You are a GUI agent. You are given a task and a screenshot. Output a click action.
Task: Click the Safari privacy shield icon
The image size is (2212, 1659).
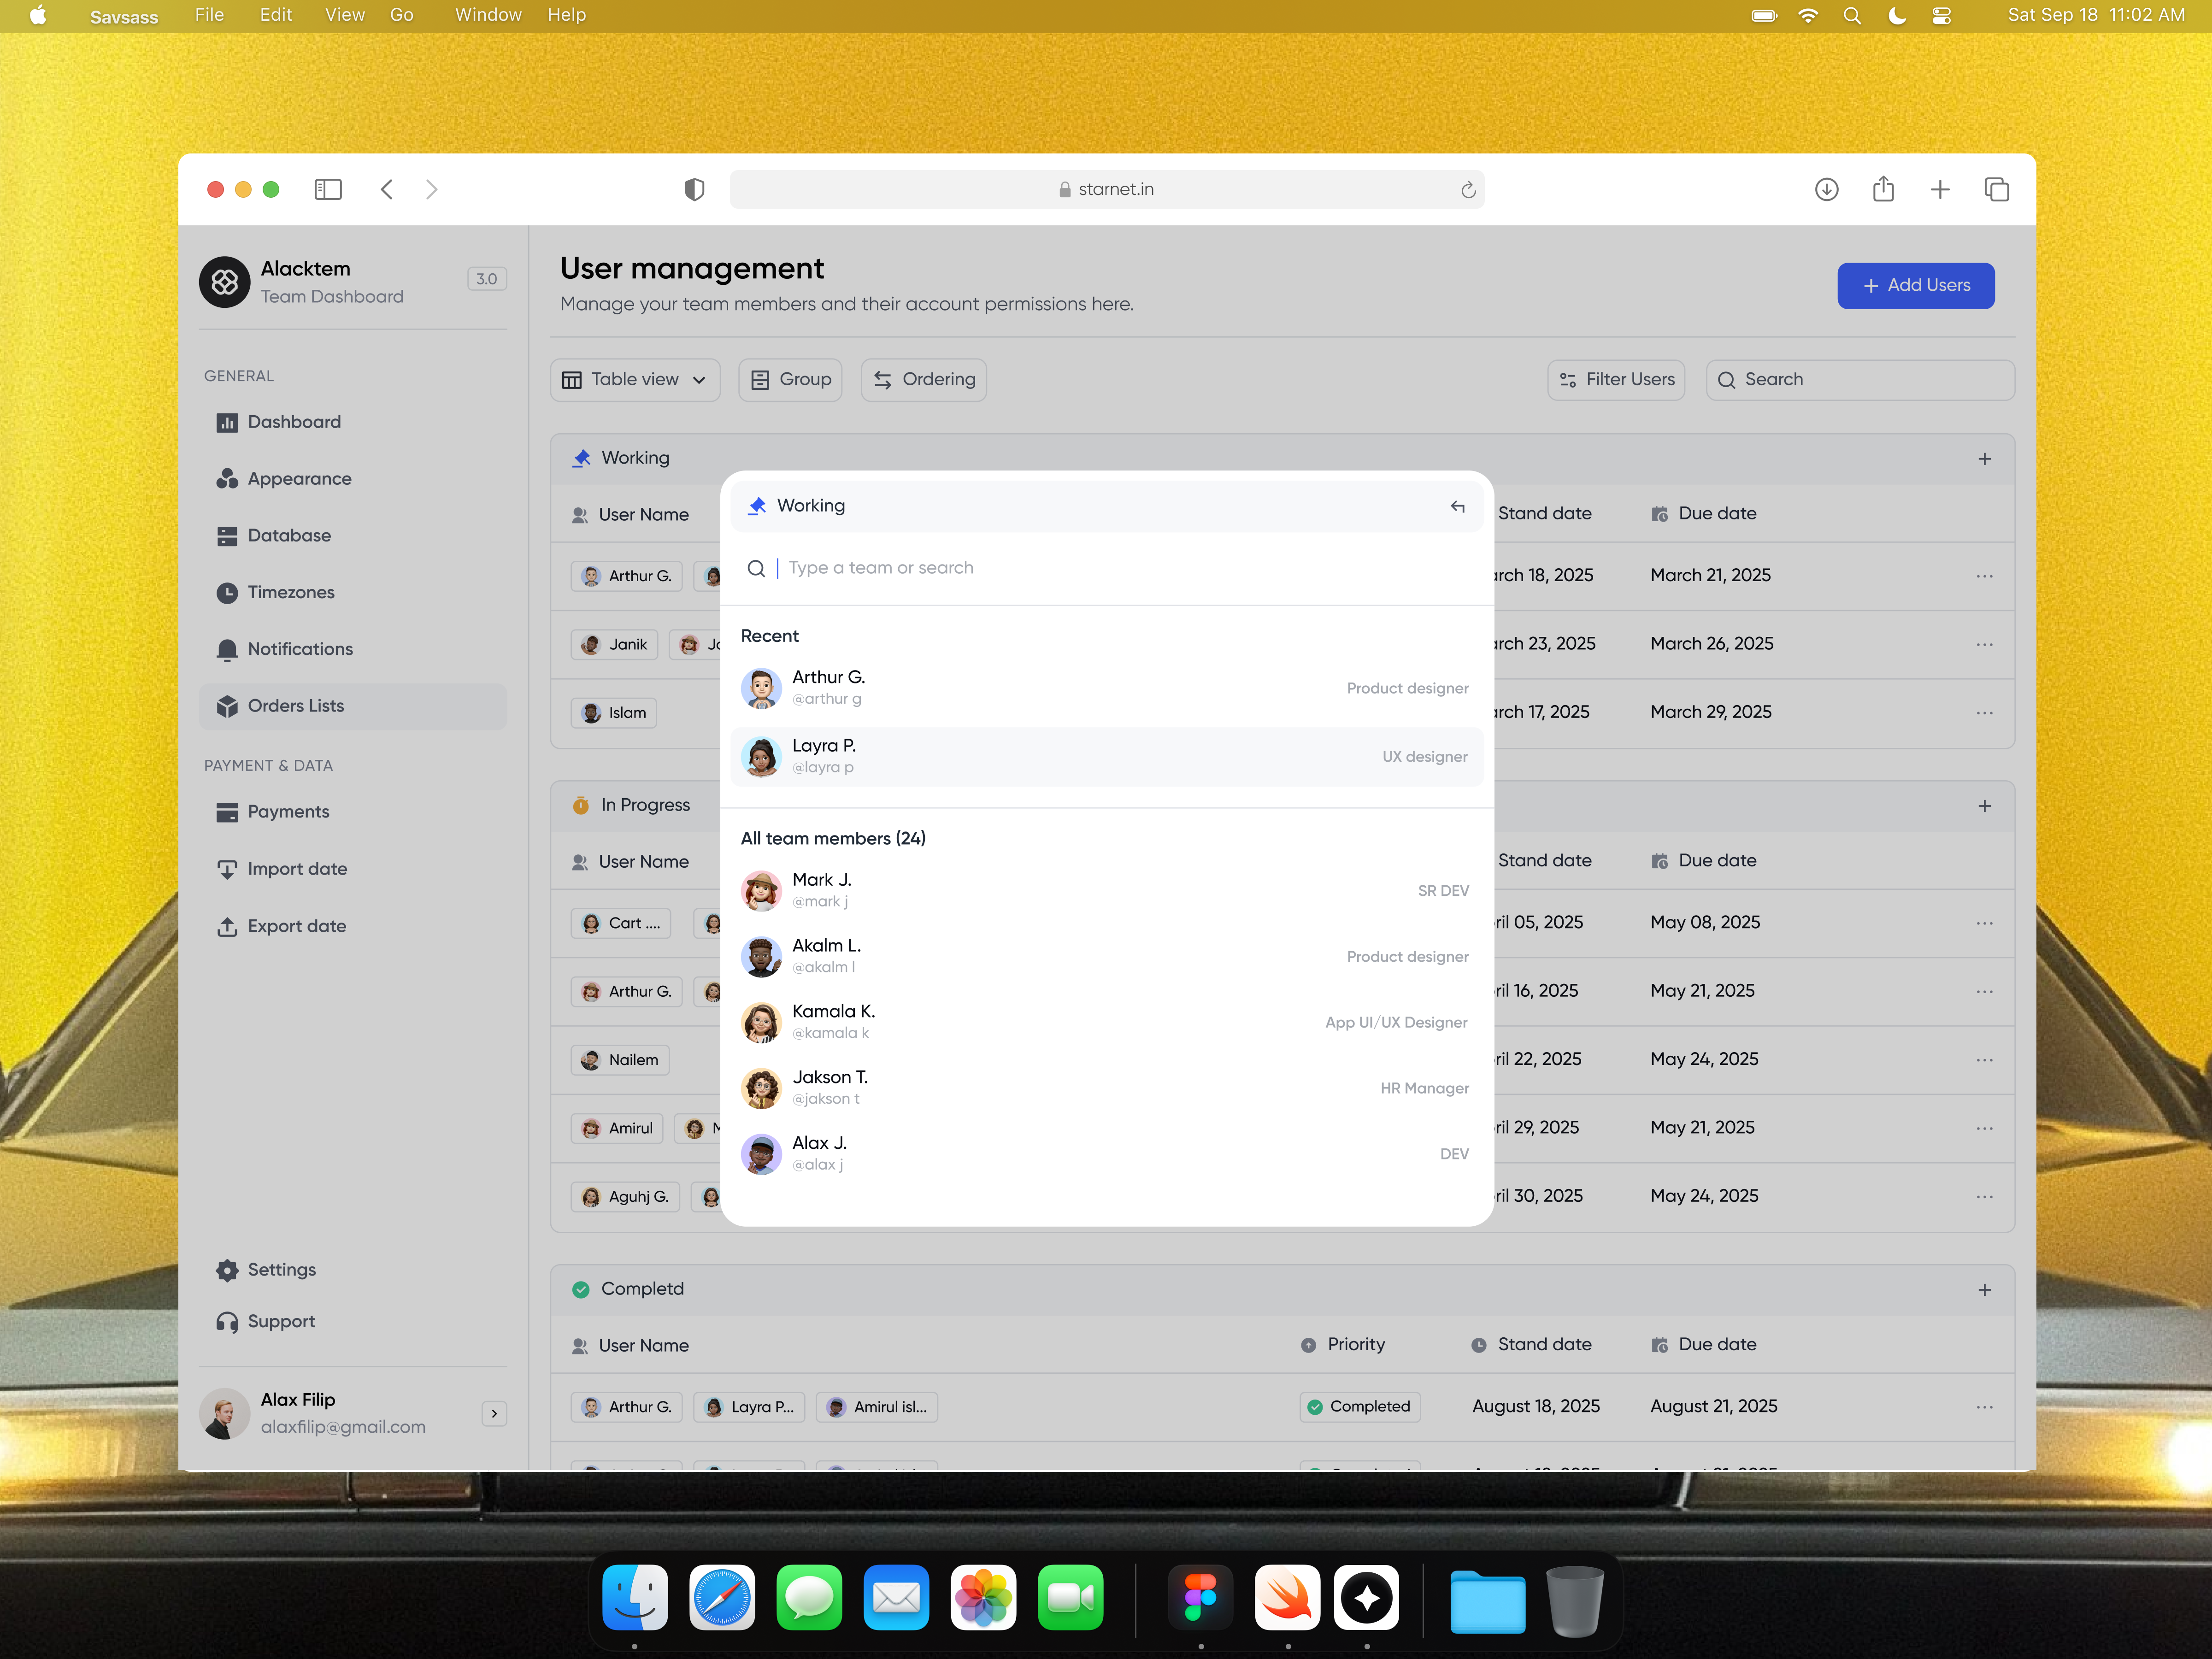[694, 189]
